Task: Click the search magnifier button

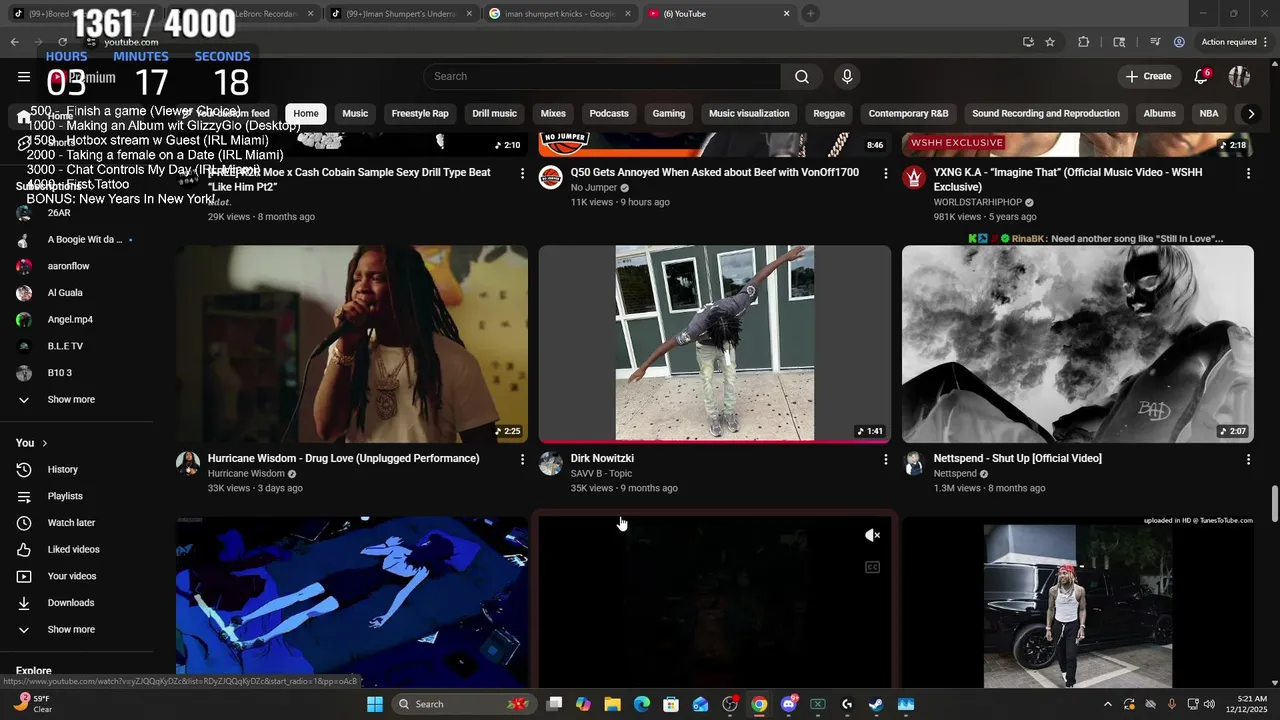Action: click(x=802, y=77)
